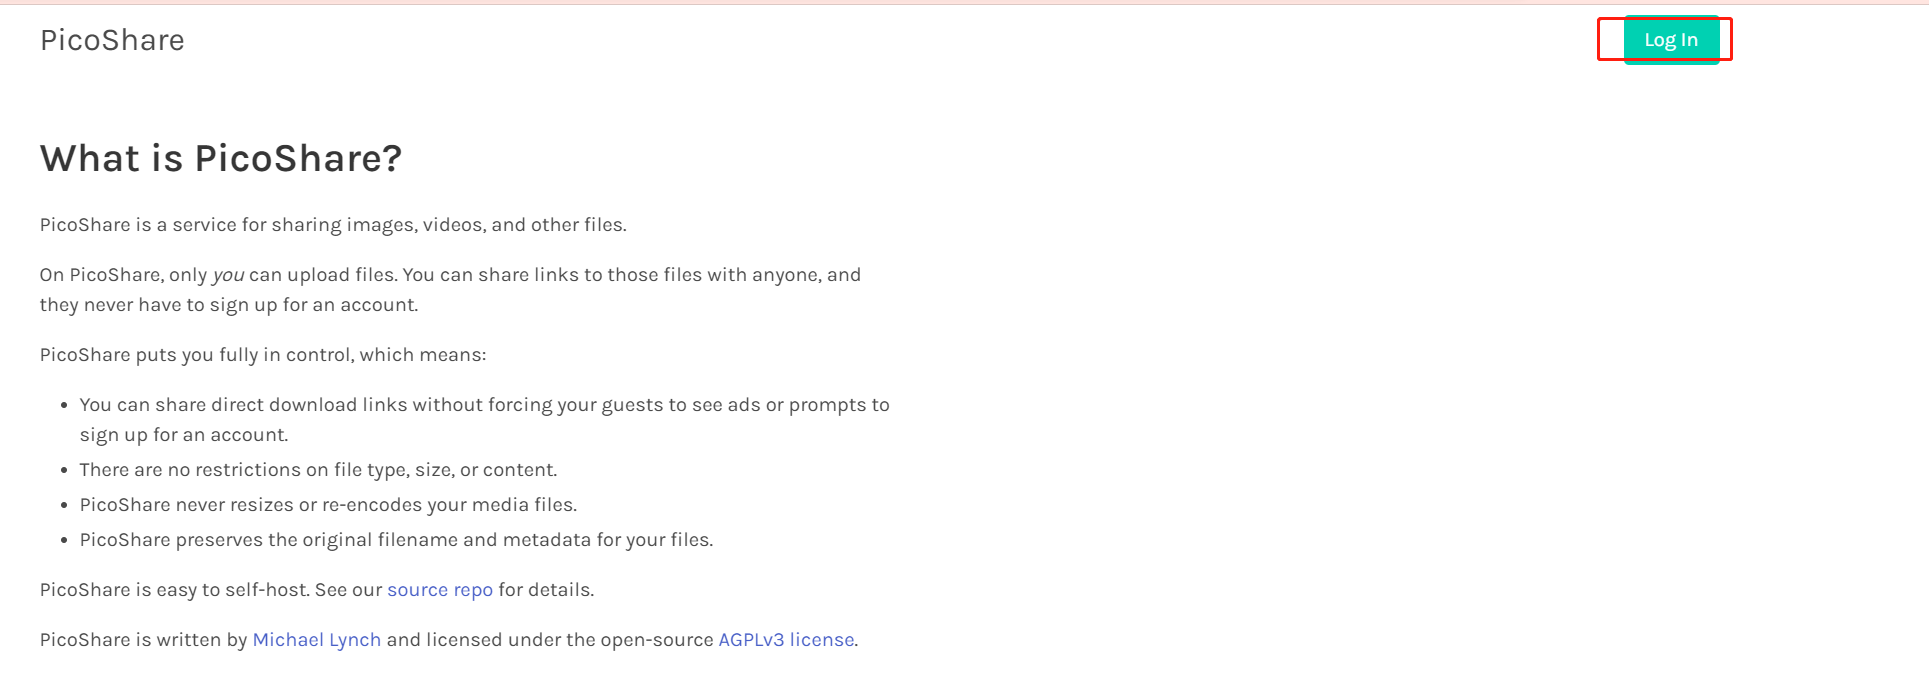Open the AGPLv3 license link

click(x=786, y=640)
